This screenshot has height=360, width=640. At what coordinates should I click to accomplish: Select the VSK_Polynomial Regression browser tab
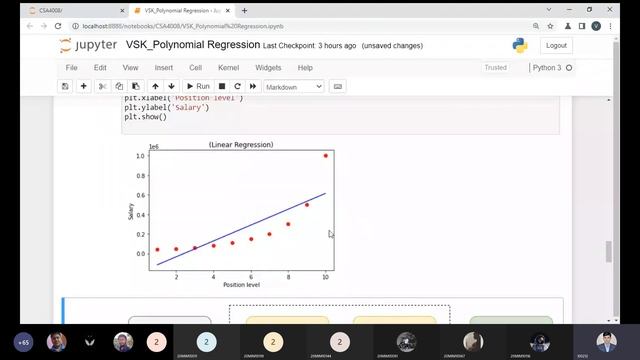182,11
